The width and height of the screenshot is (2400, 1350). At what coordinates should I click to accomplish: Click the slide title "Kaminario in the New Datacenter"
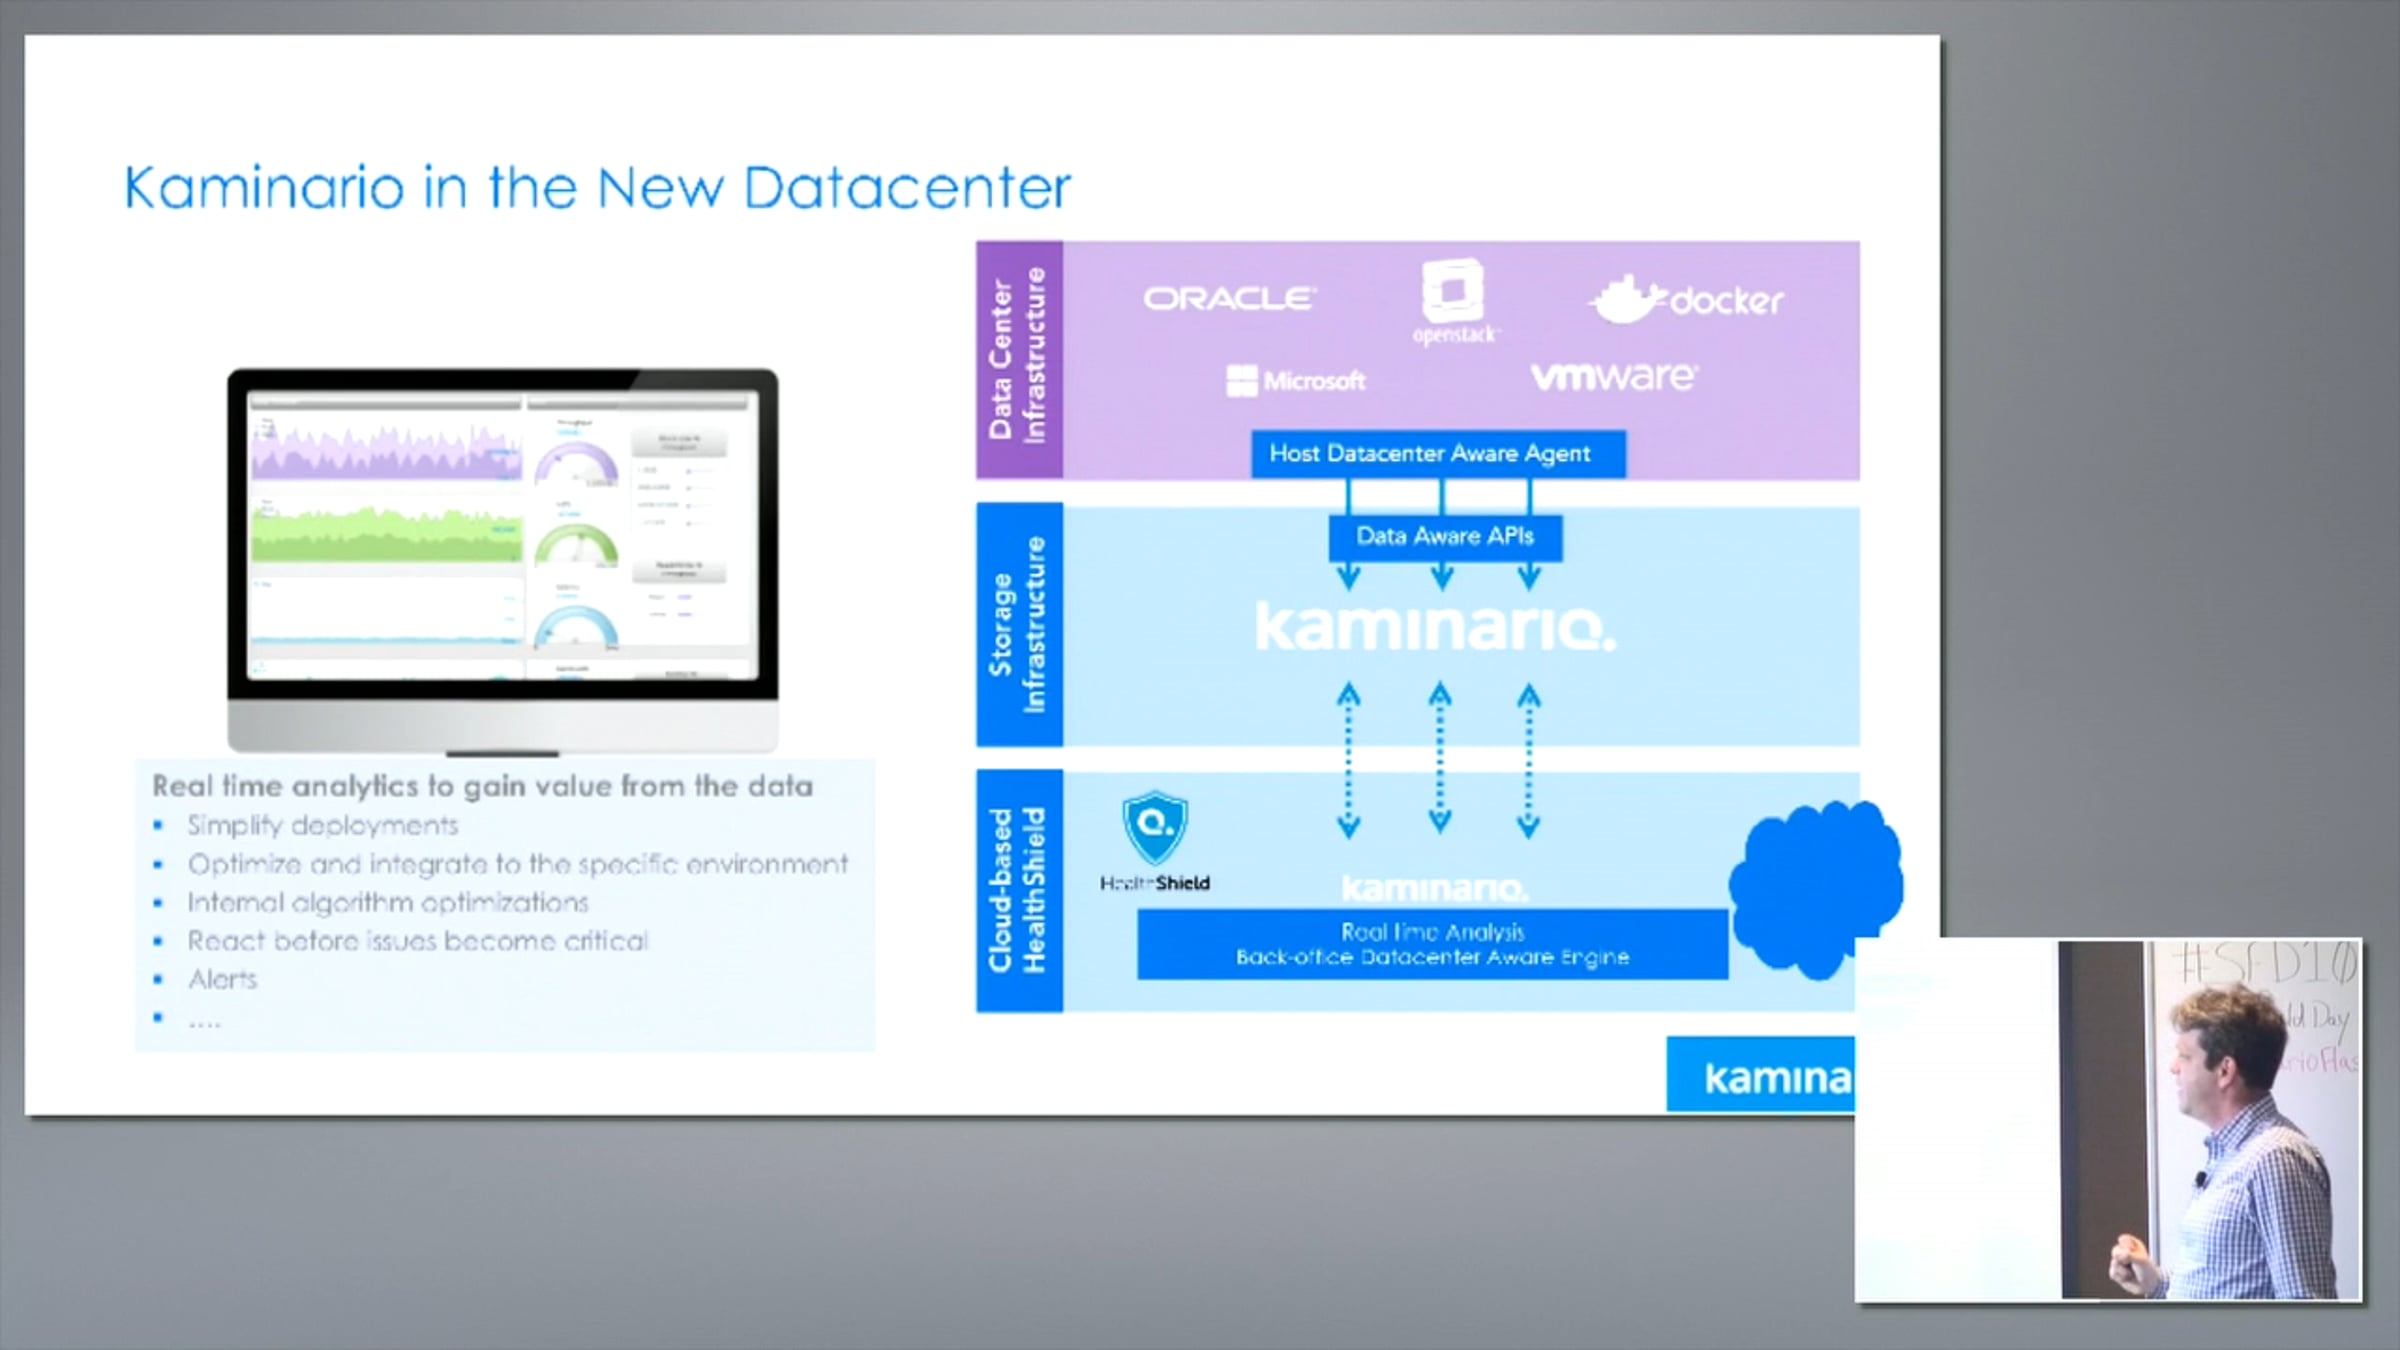(x=597, y=187)
